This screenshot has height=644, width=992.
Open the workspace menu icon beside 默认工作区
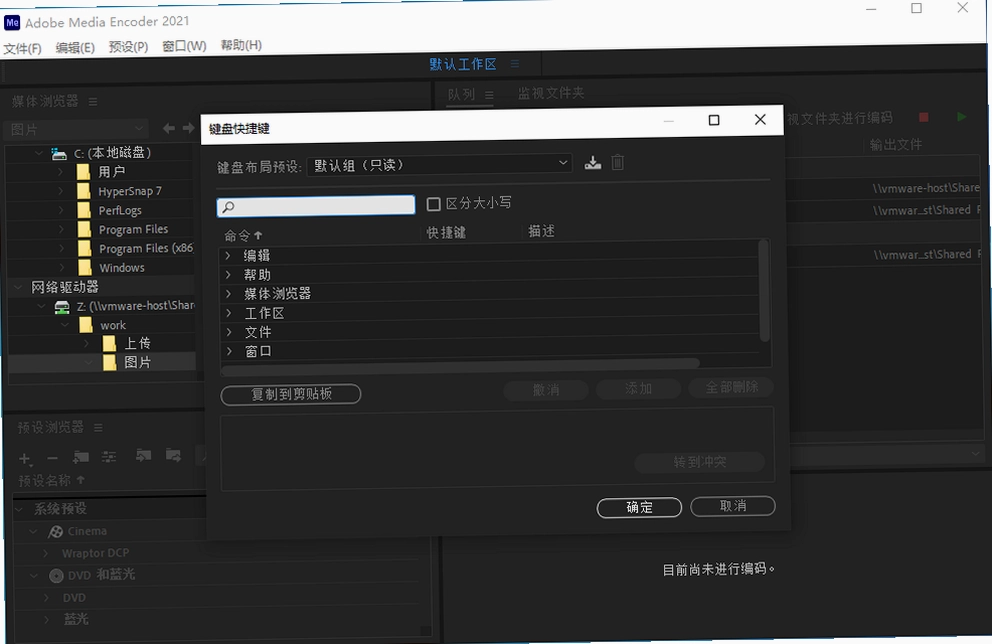(x=515, y=64)
